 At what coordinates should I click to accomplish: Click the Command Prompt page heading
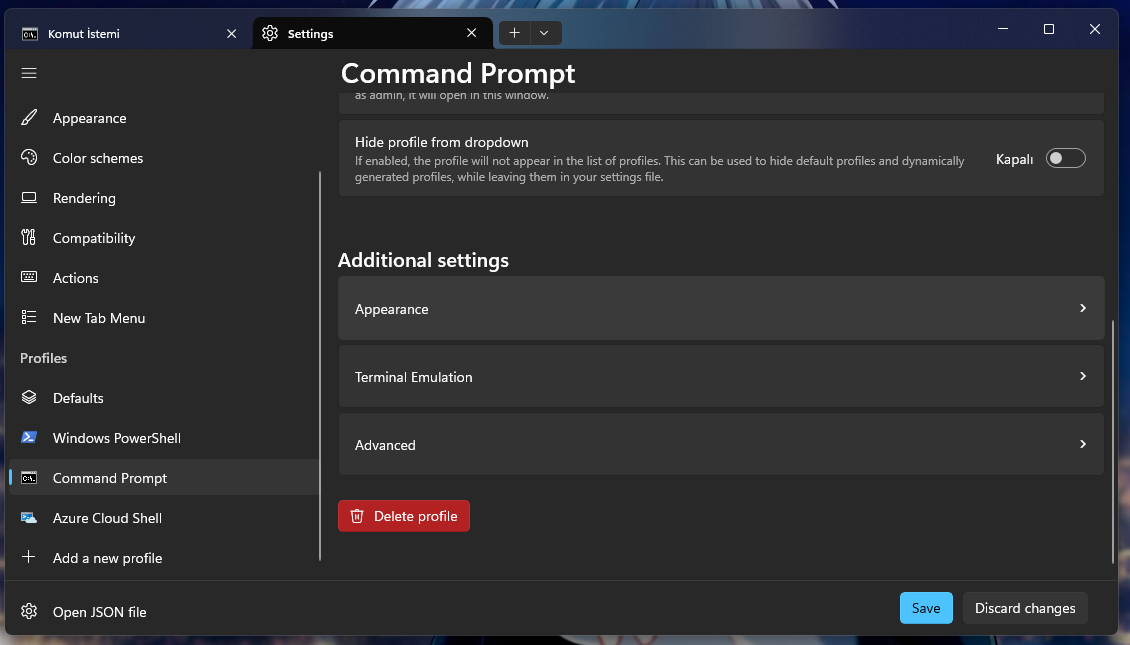[458, 74]
